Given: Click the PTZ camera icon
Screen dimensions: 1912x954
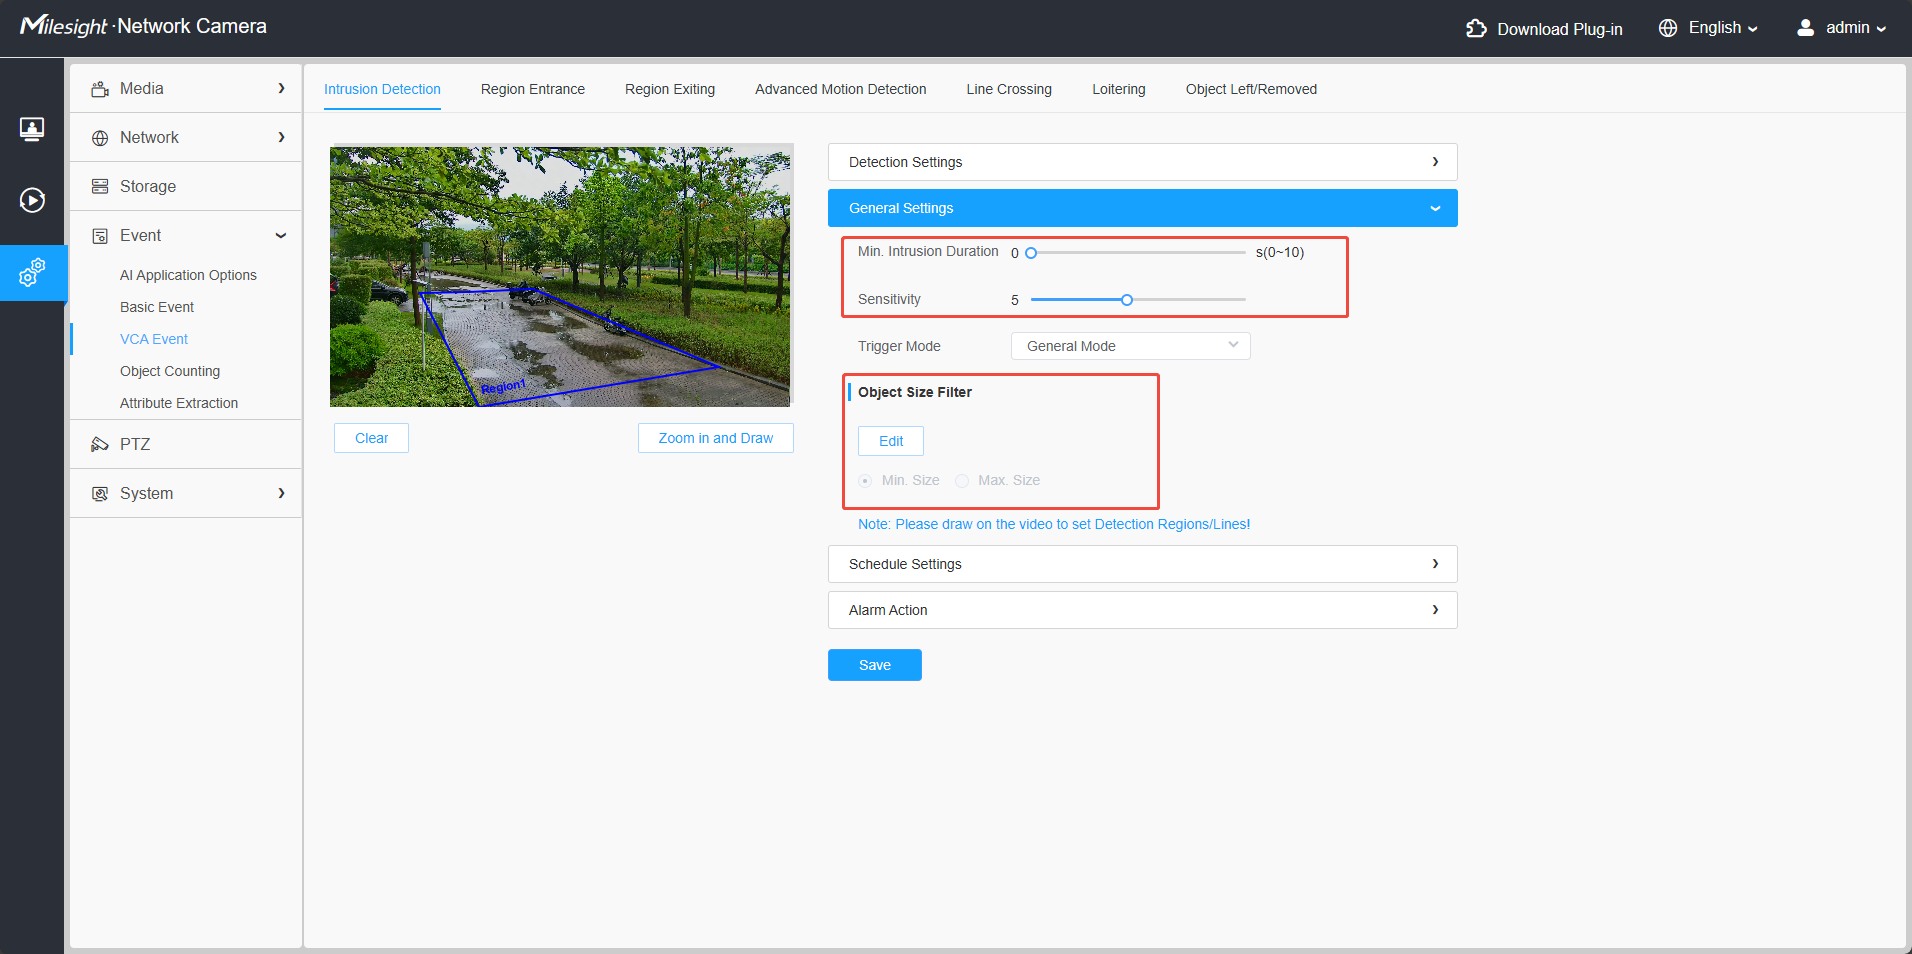Looking at the screenshot, I should 100,445.
